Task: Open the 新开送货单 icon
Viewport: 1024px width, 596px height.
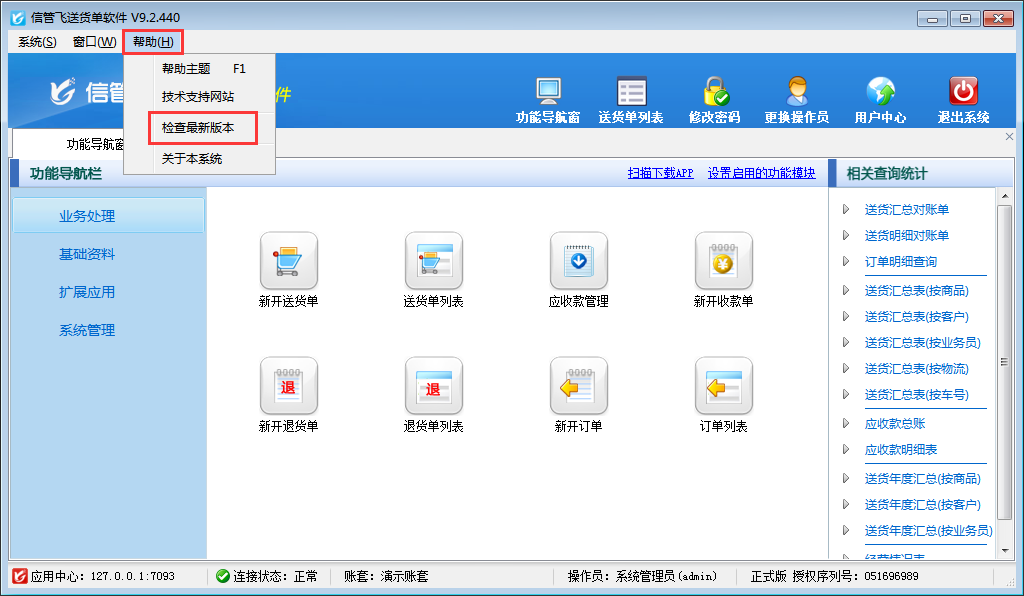Action: coord(288,261)
